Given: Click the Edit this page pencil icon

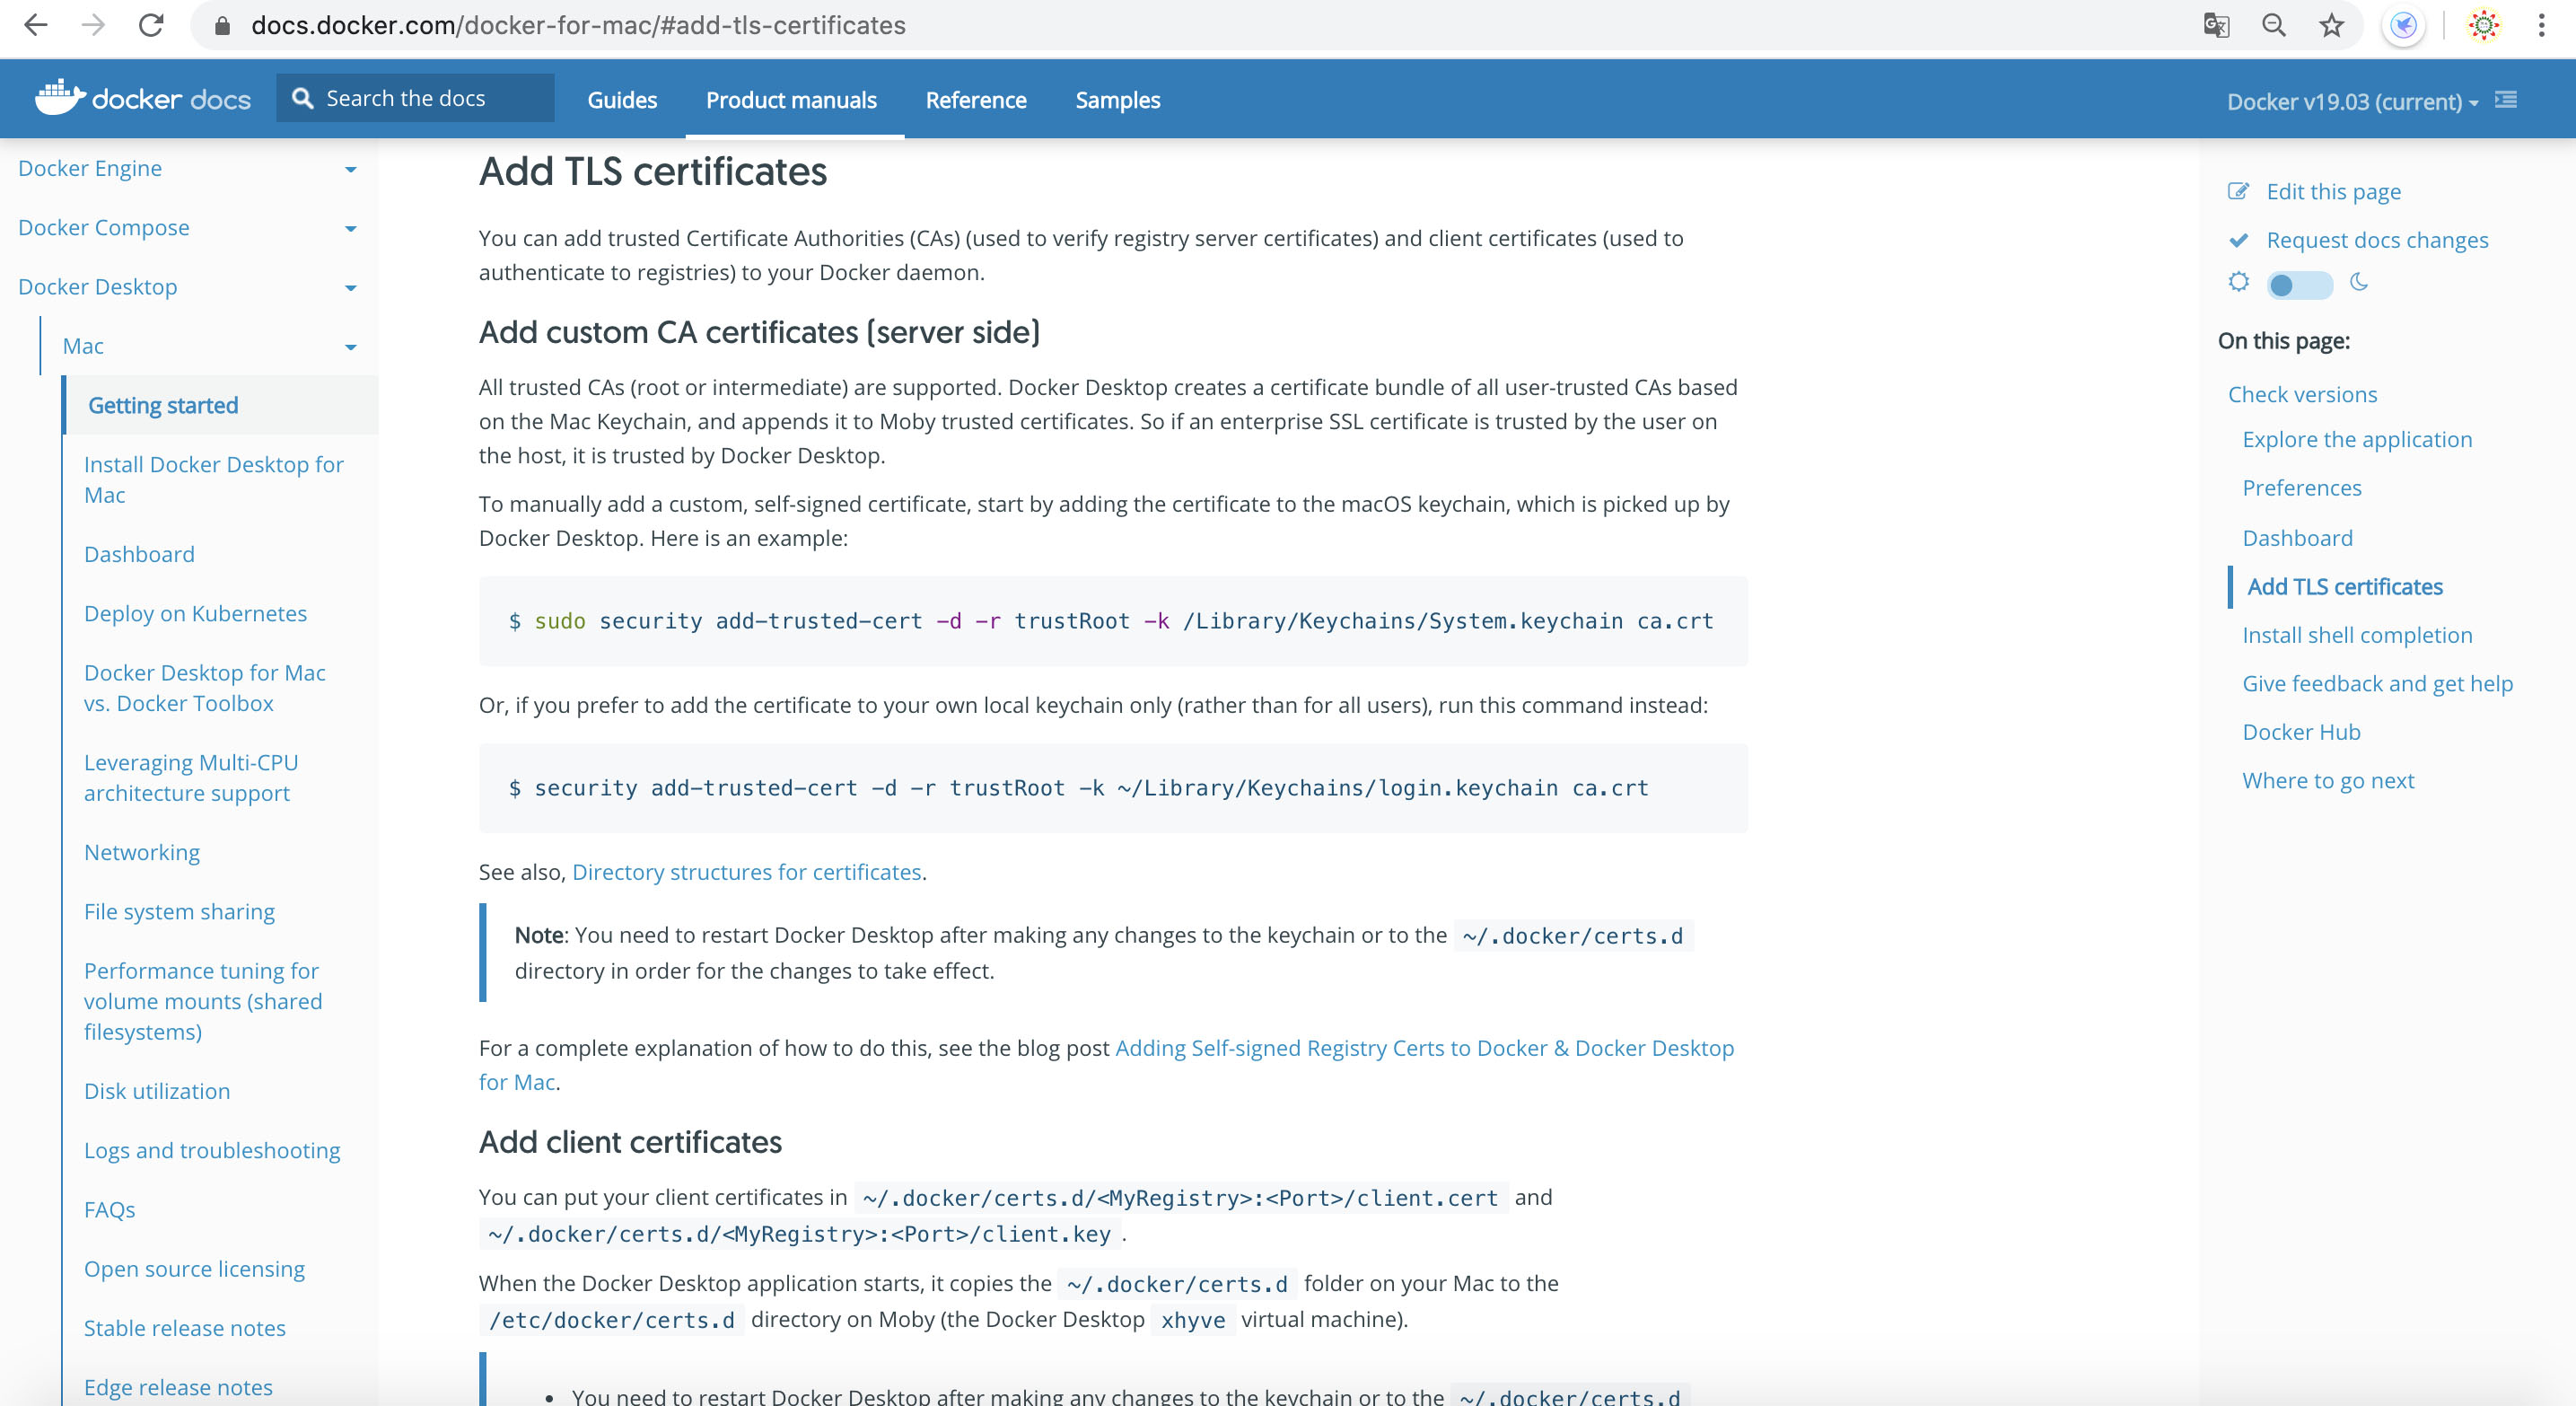Looking at the screenshot, I should click(2238, 191).
